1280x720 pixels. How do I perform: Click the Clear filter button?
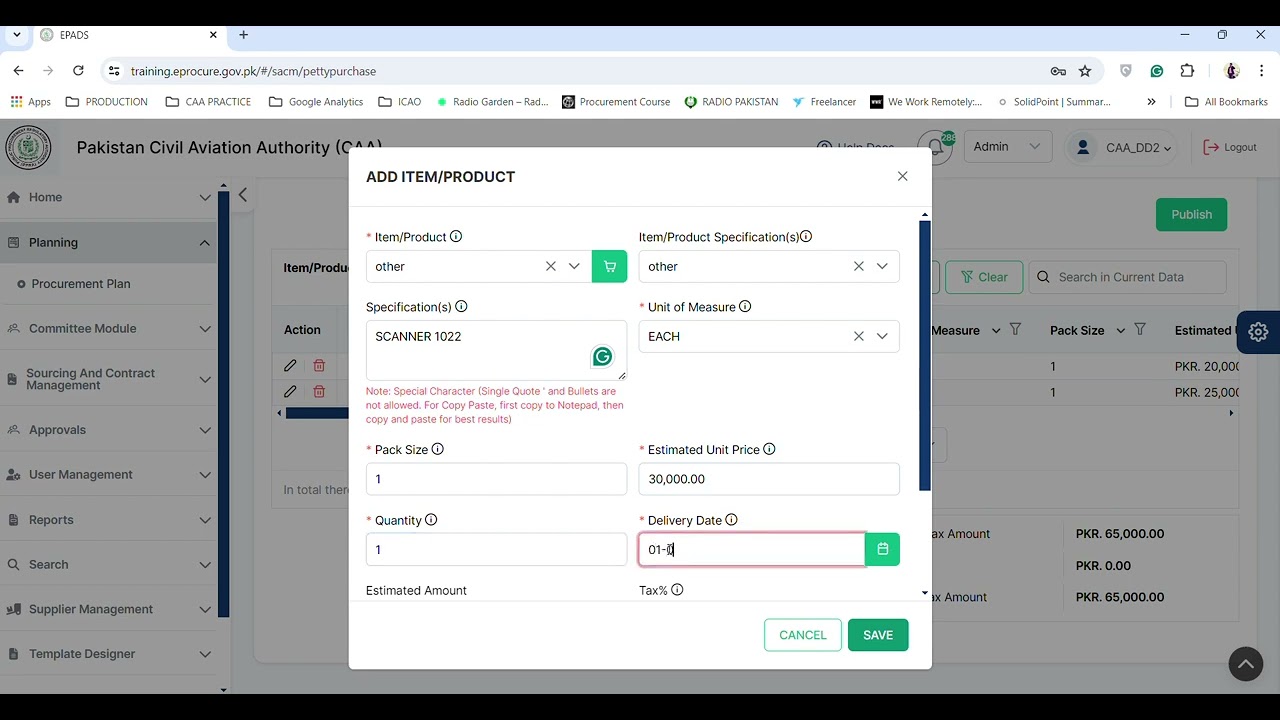984,277
